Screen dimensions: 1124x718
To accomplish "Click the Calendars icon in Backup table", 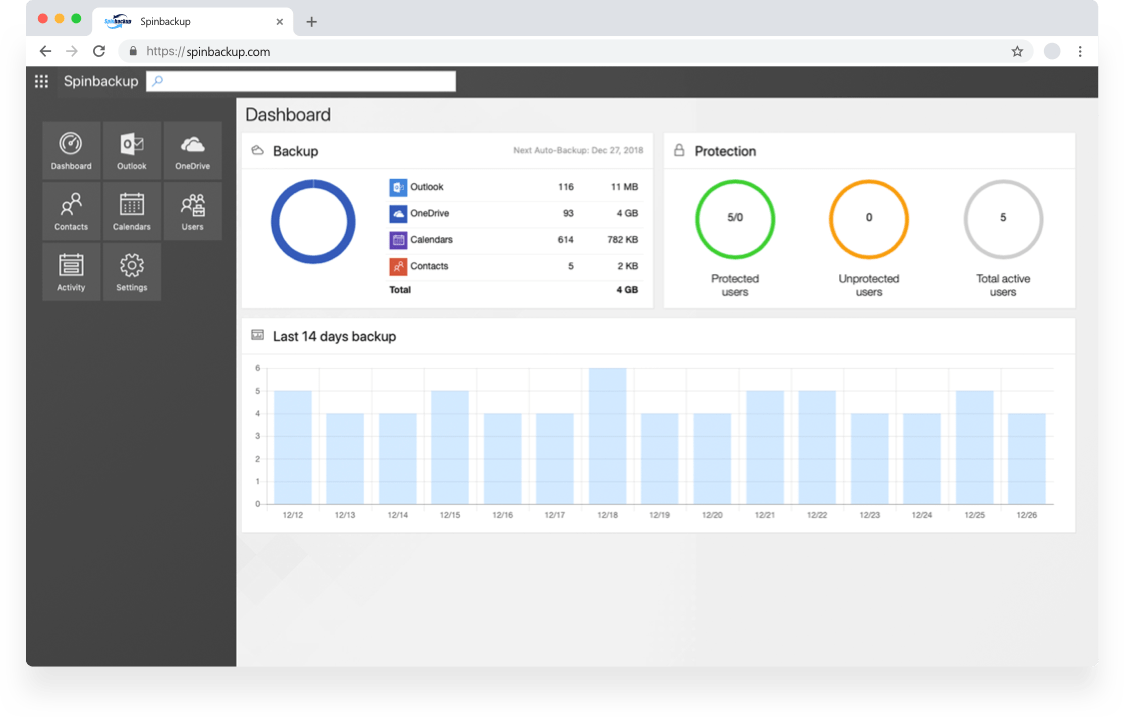I will click(x=398, y=240).
